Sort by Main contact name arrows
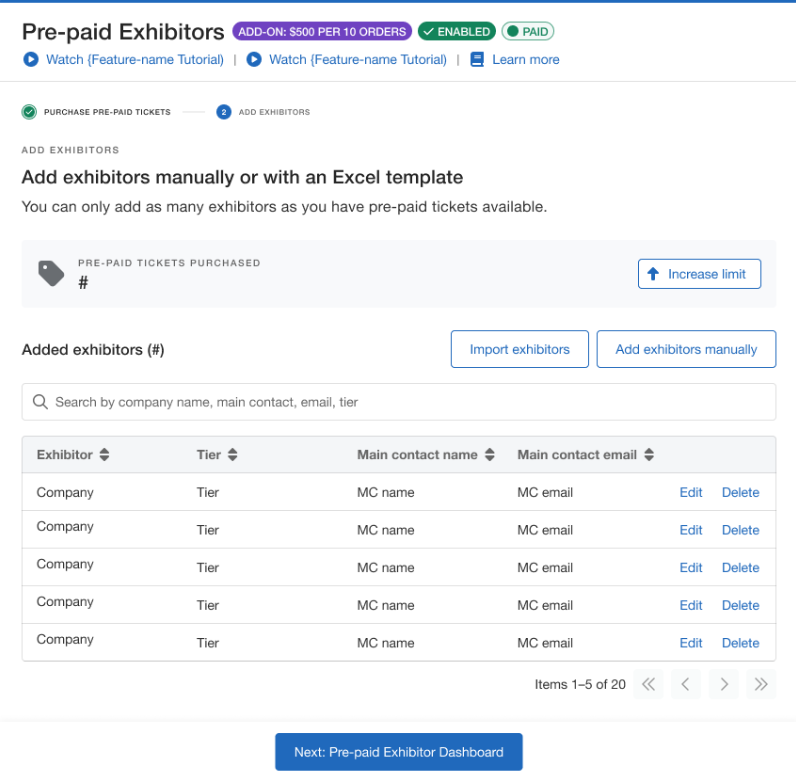Screen dimensions: 796x779 click(490, 455)
